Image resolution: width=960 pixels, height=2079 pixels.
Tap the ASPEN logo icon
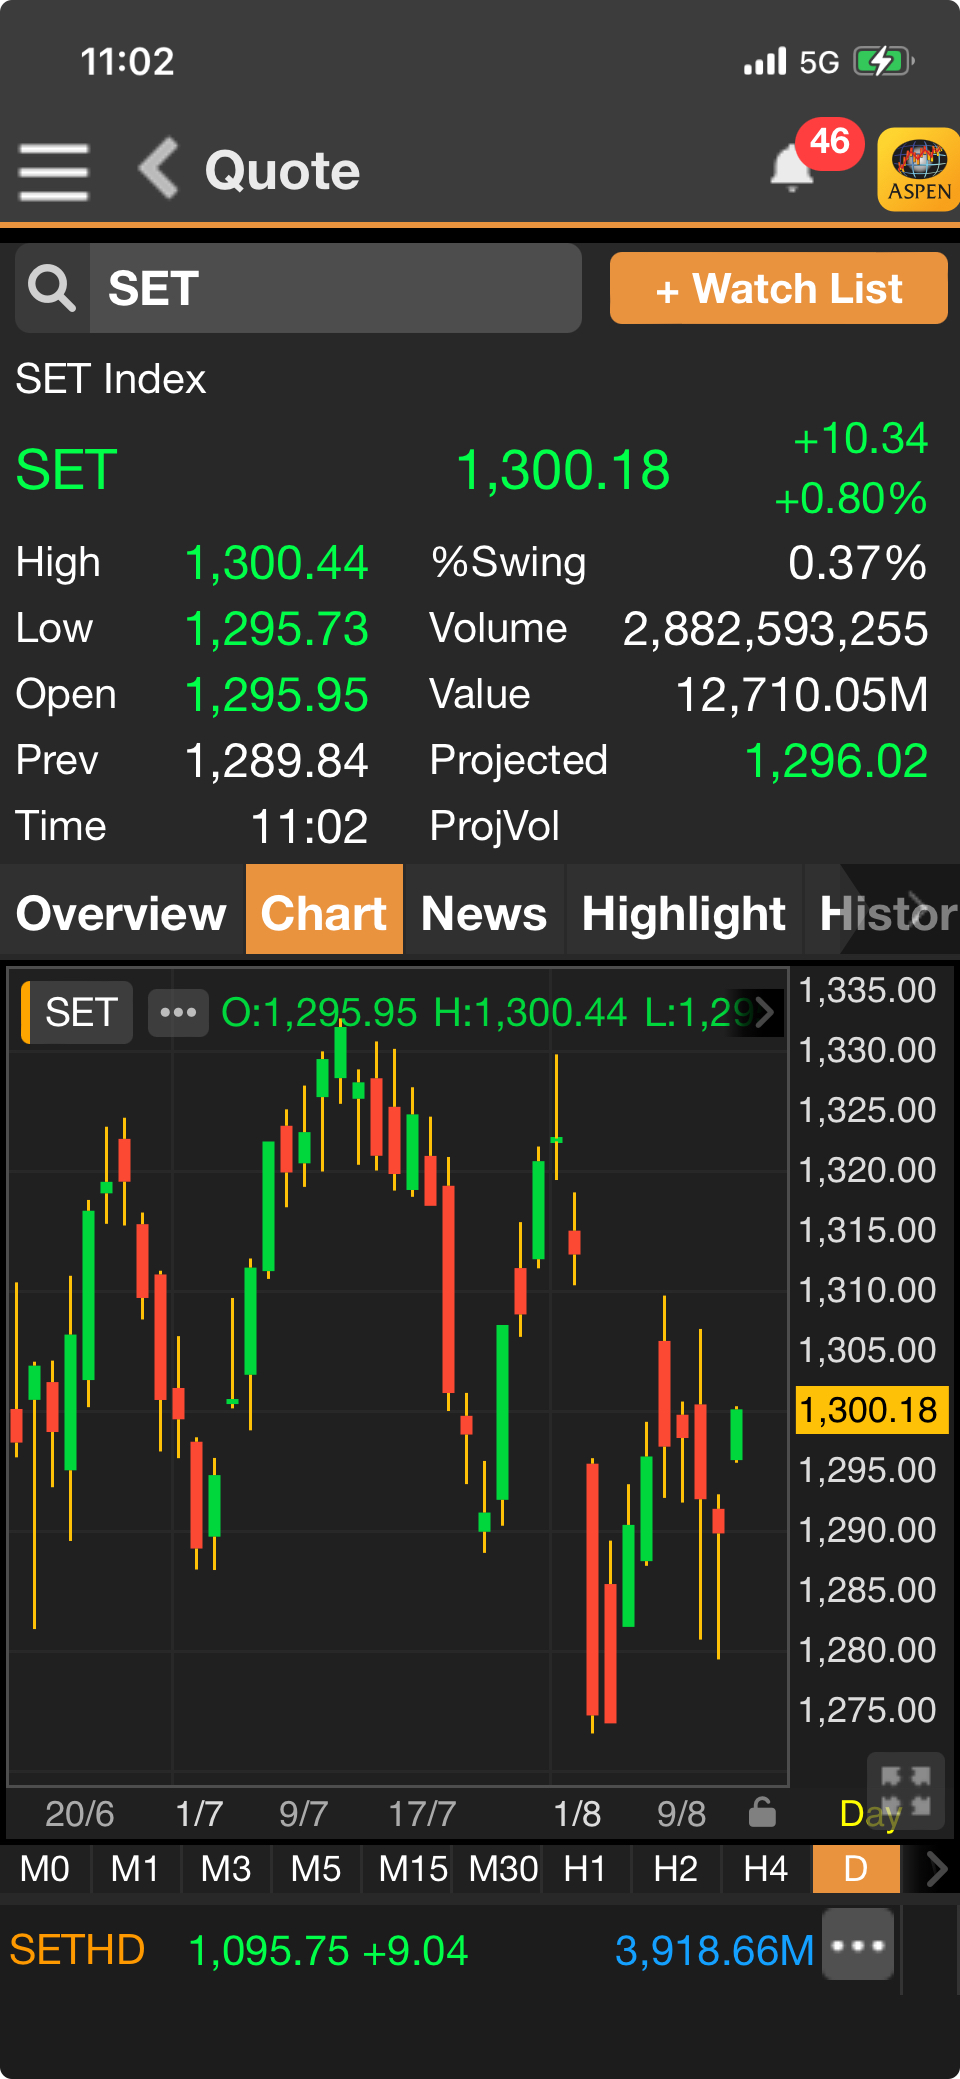[918, 169]
